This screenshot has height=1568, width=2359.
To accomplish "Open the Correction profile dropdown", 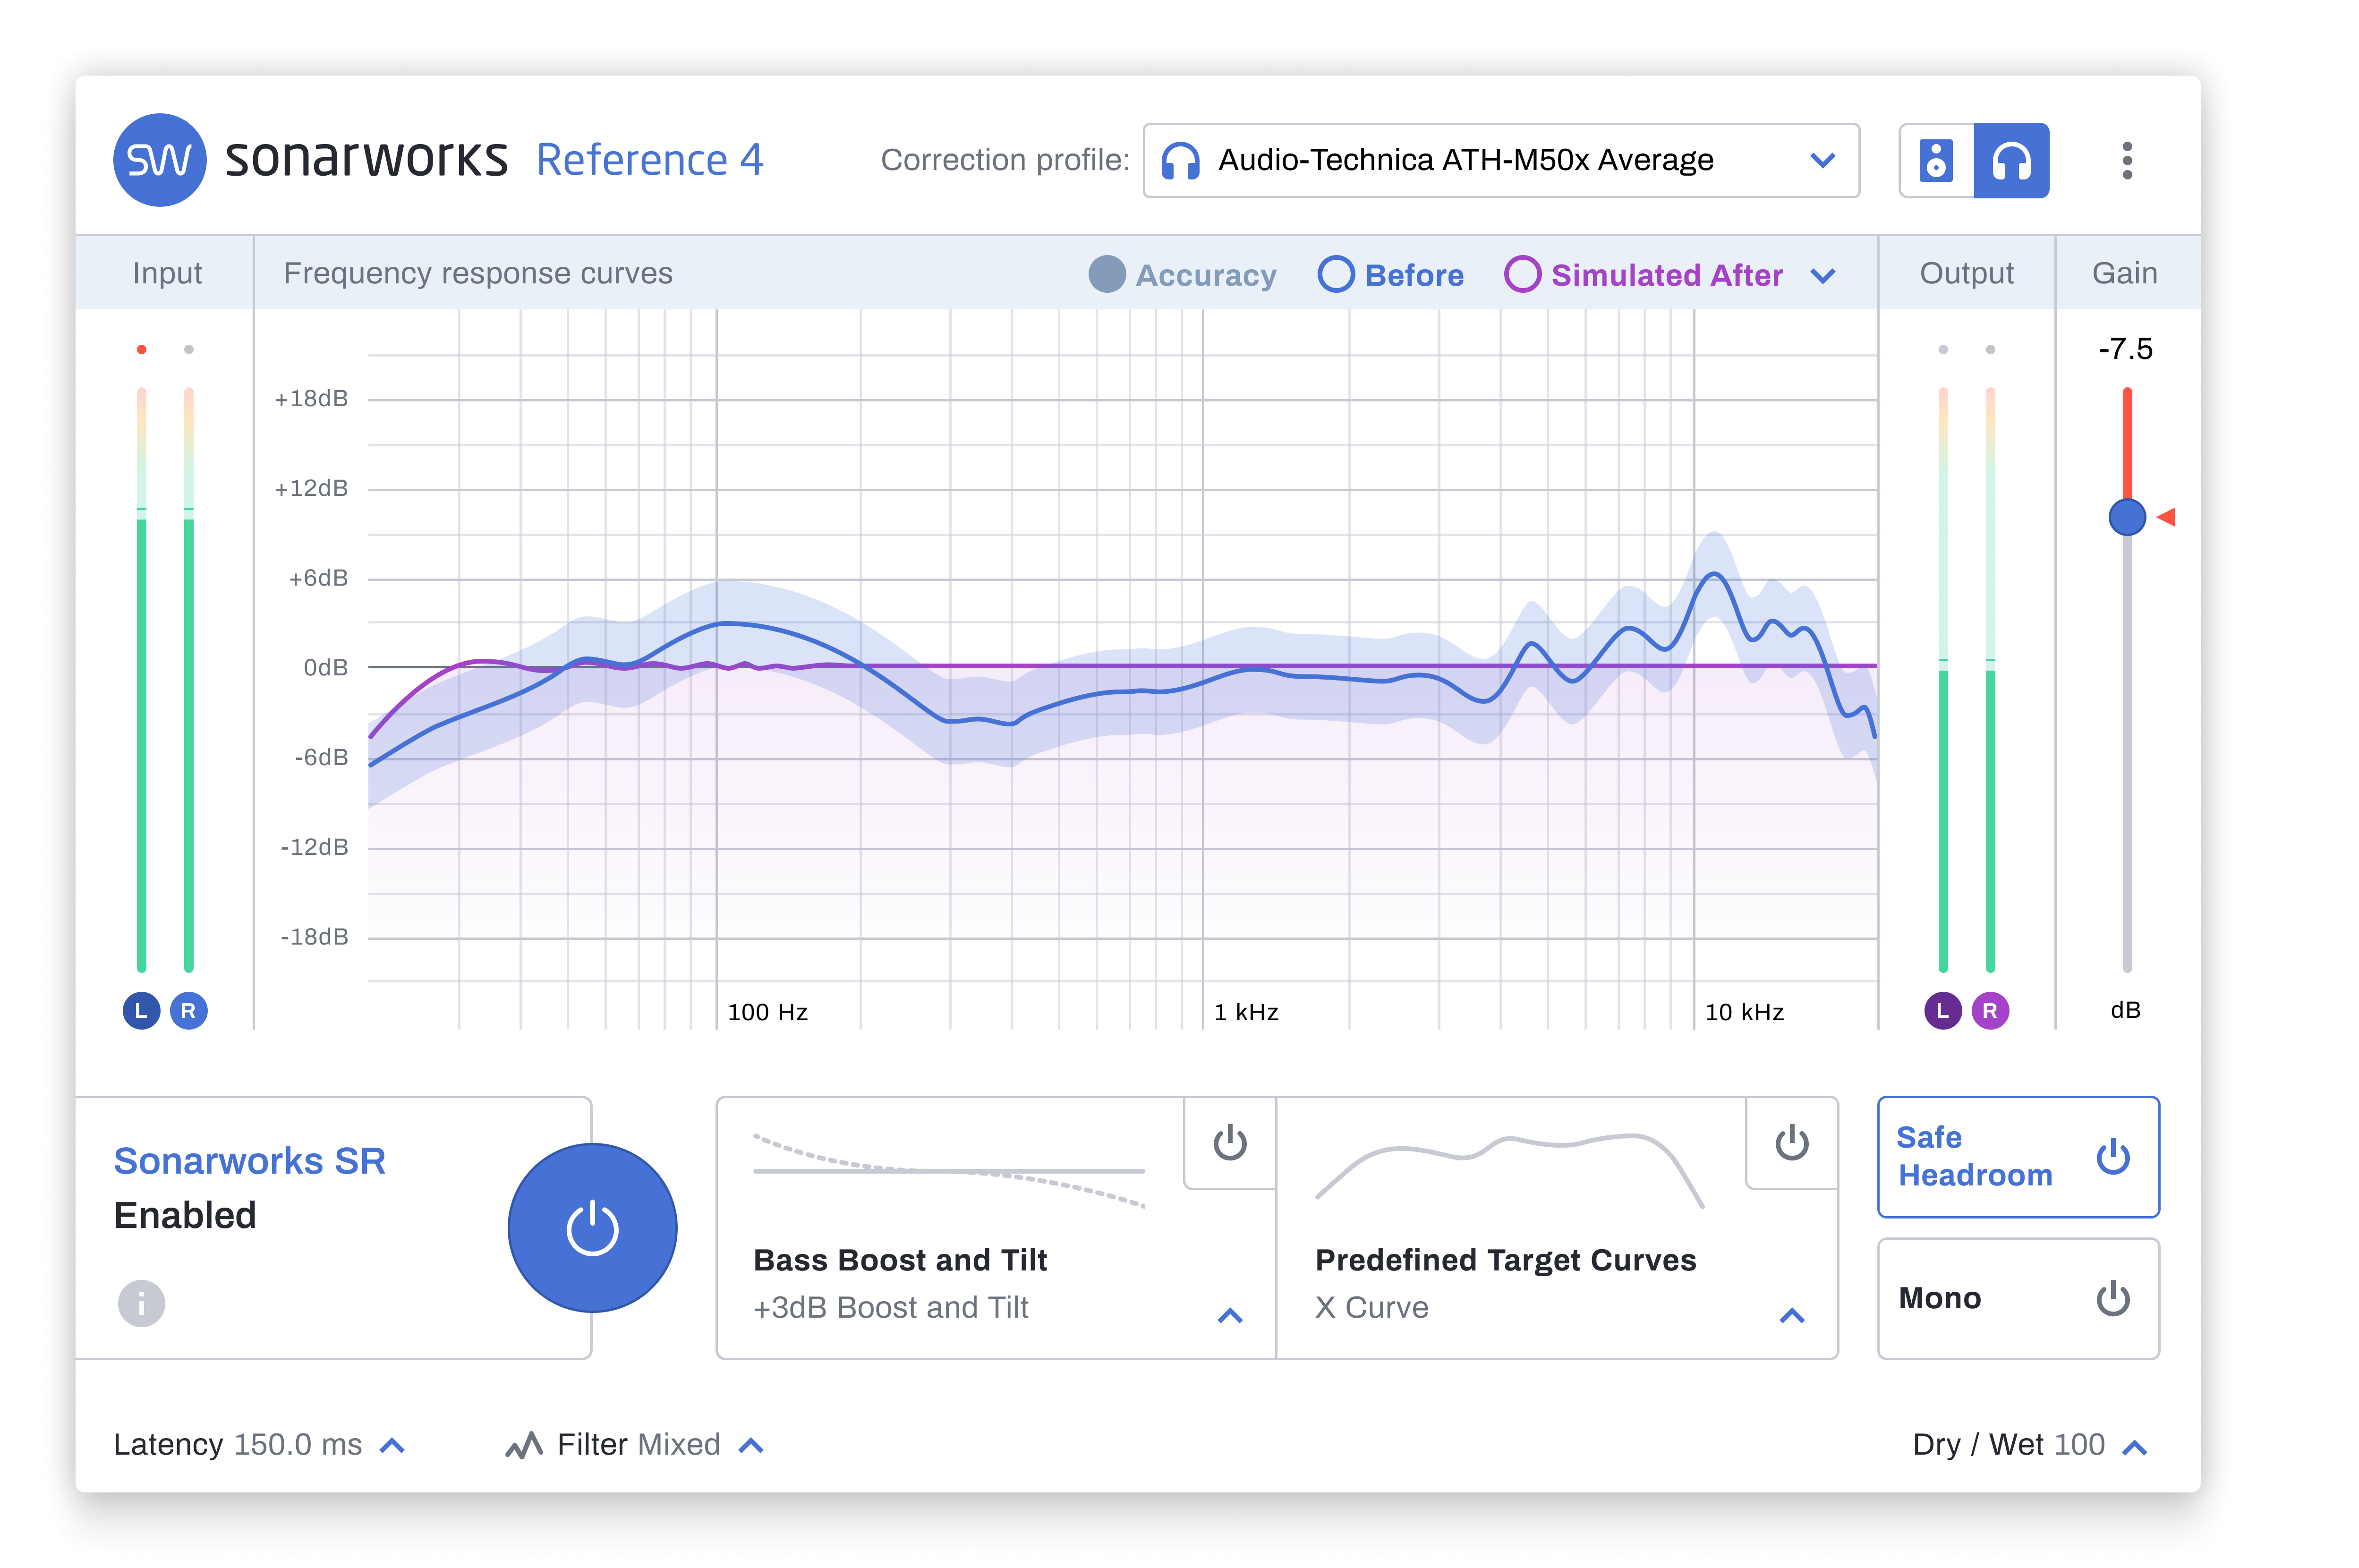I will click(x=1501, y=160).
